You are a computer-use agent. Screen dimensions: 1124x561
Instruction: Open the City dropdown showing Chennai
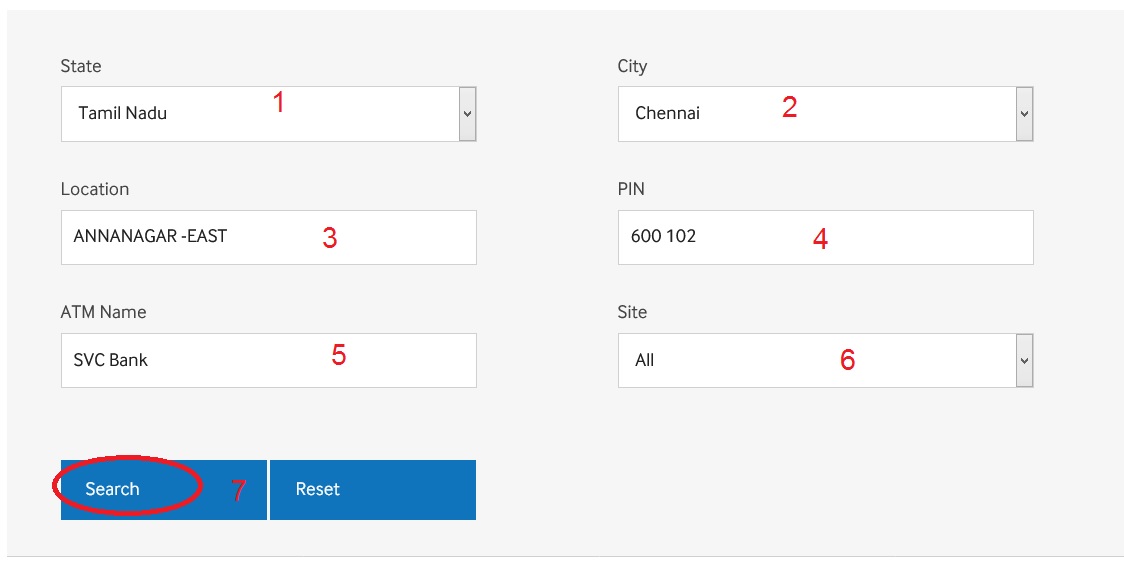click(825, 114)
